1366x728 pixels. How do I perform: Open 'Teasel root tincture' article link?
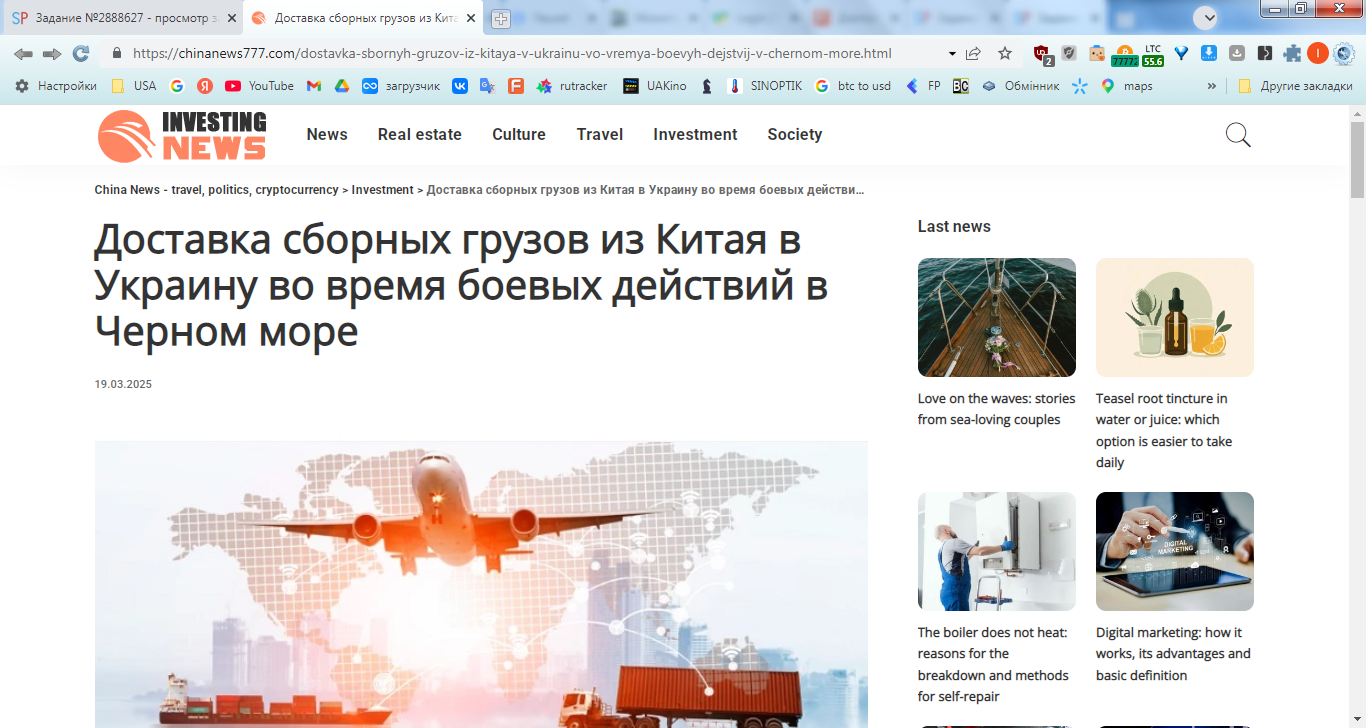coord(1164,430)
